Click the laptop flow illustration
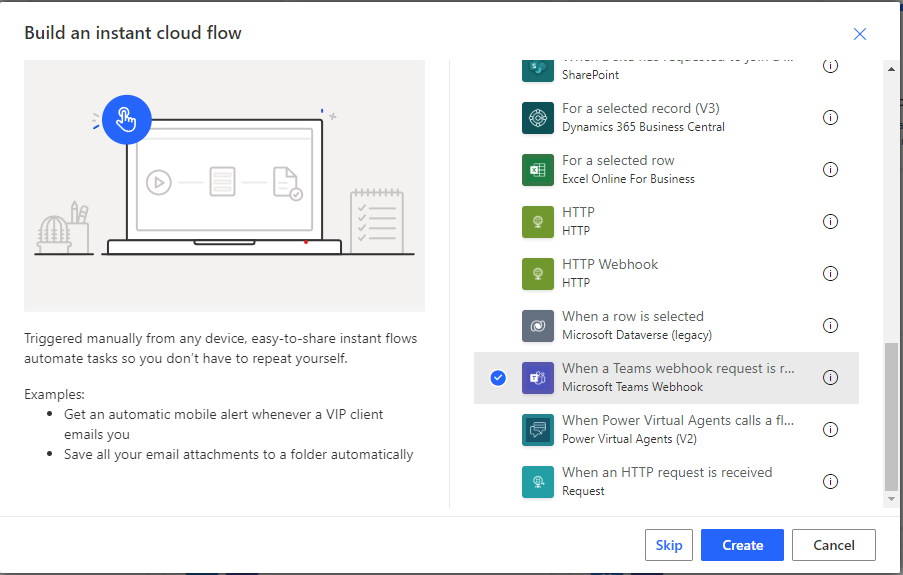Image resolution: width=903 pixels, height=575 pixels. point(224,186)
